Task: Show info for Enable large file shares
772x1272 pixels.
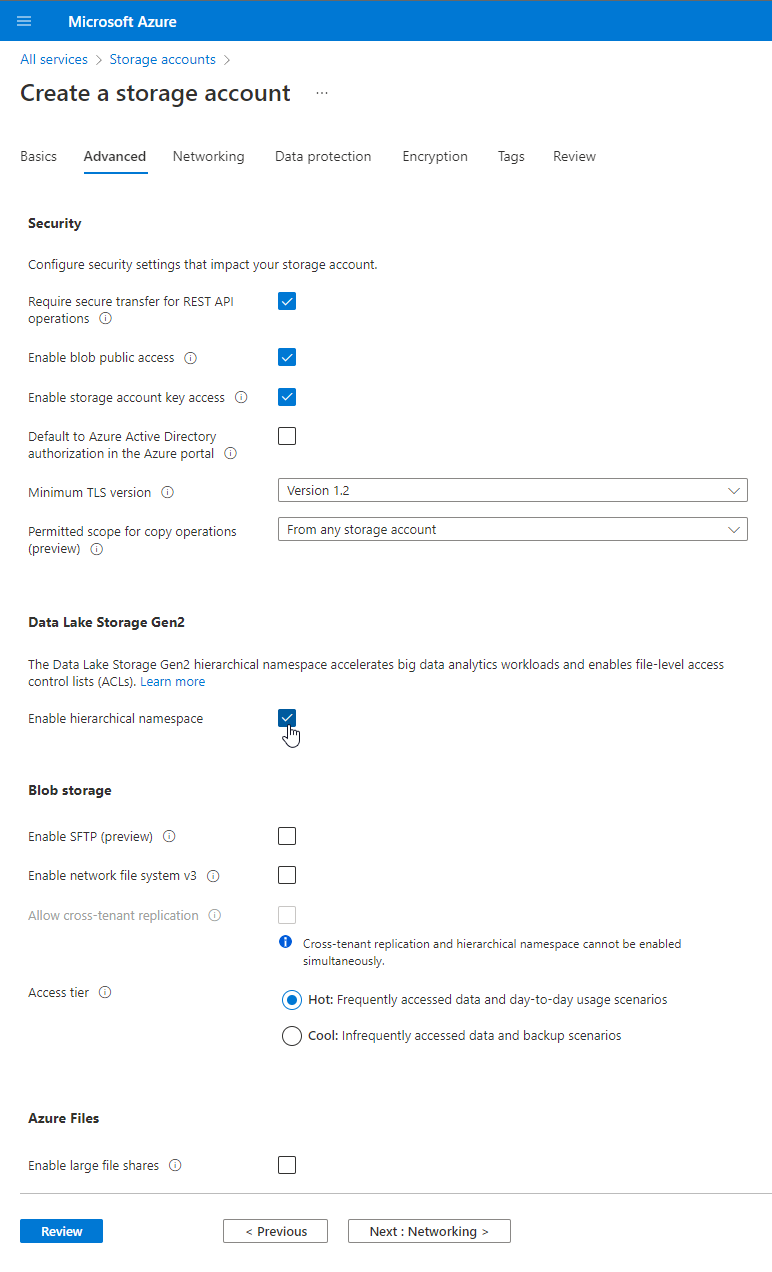Action: tap(175, 1165)
